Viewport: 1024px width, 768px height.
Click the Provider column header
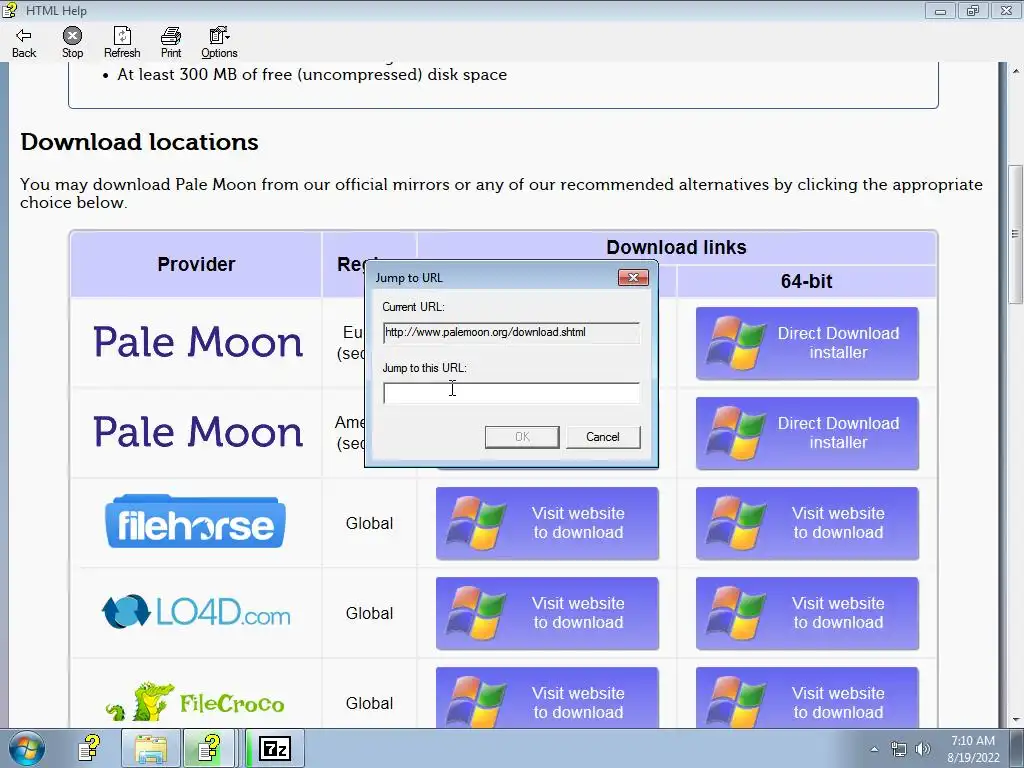[x=196, y=264]
